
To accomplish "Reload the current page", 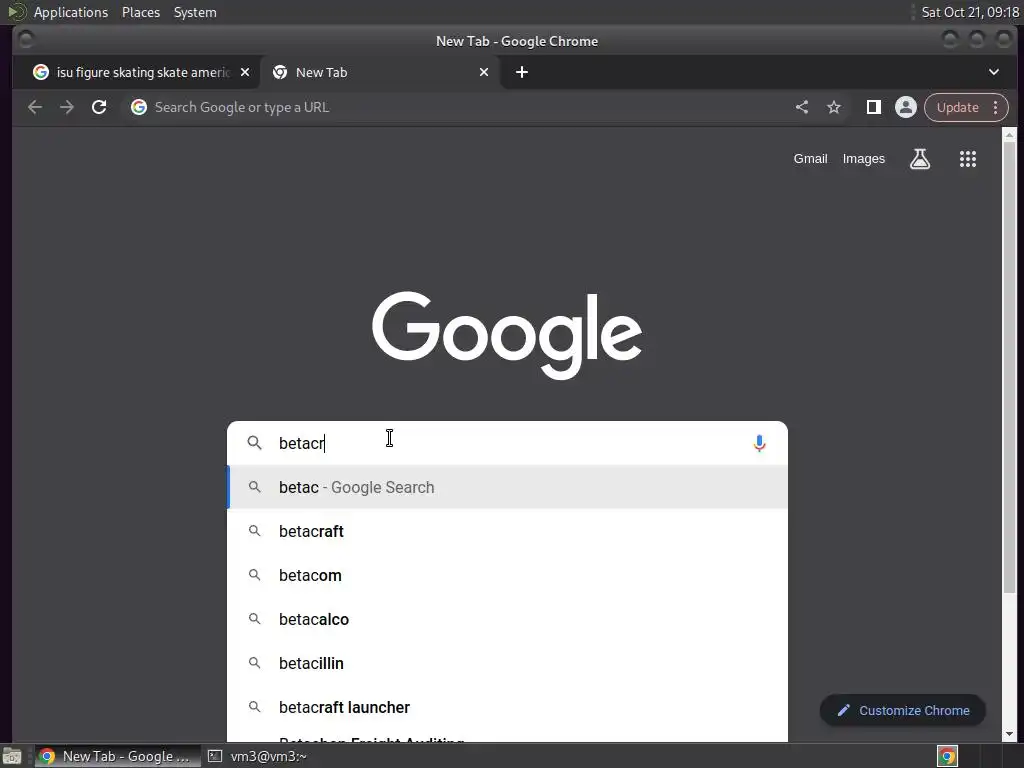I will (99, 107).
